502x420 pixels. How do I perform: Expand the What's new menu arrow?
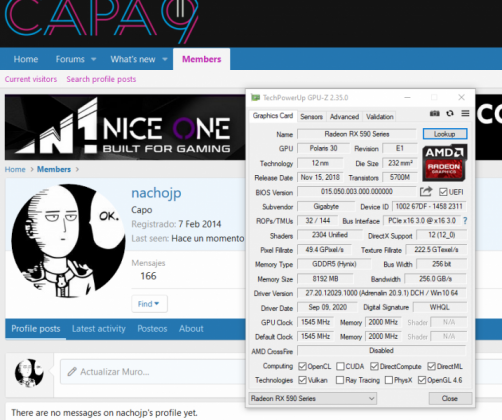[165, 59]
